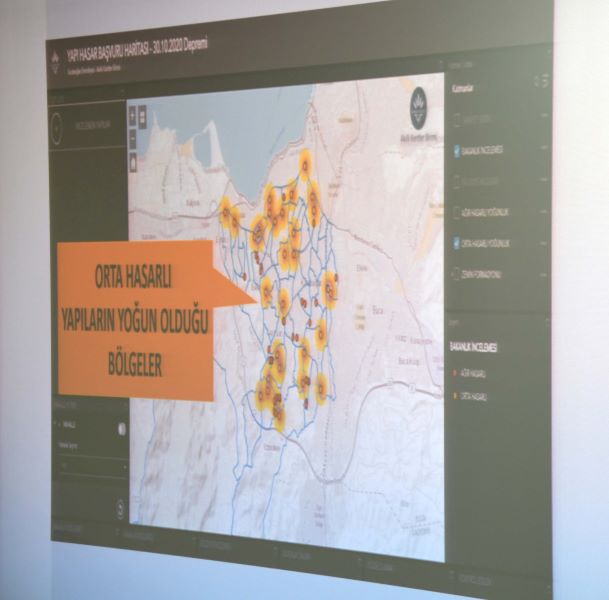Open the dropdown under the MAHALLE filter
This screenshot has width=609, height=600.
[92, 466]
